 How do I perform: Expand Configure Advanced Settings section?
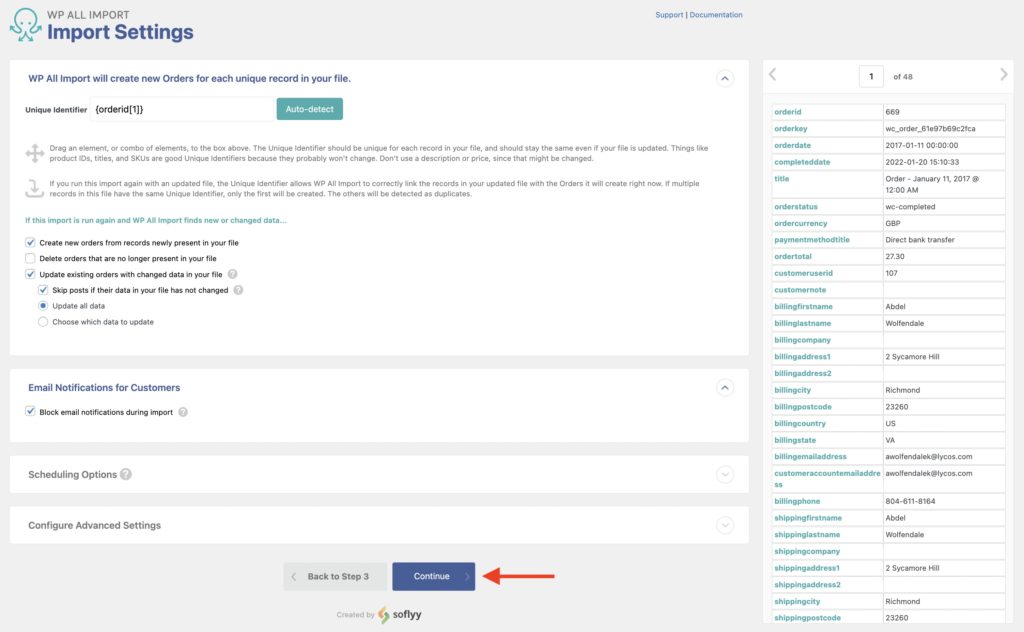(x=726, y=525)
